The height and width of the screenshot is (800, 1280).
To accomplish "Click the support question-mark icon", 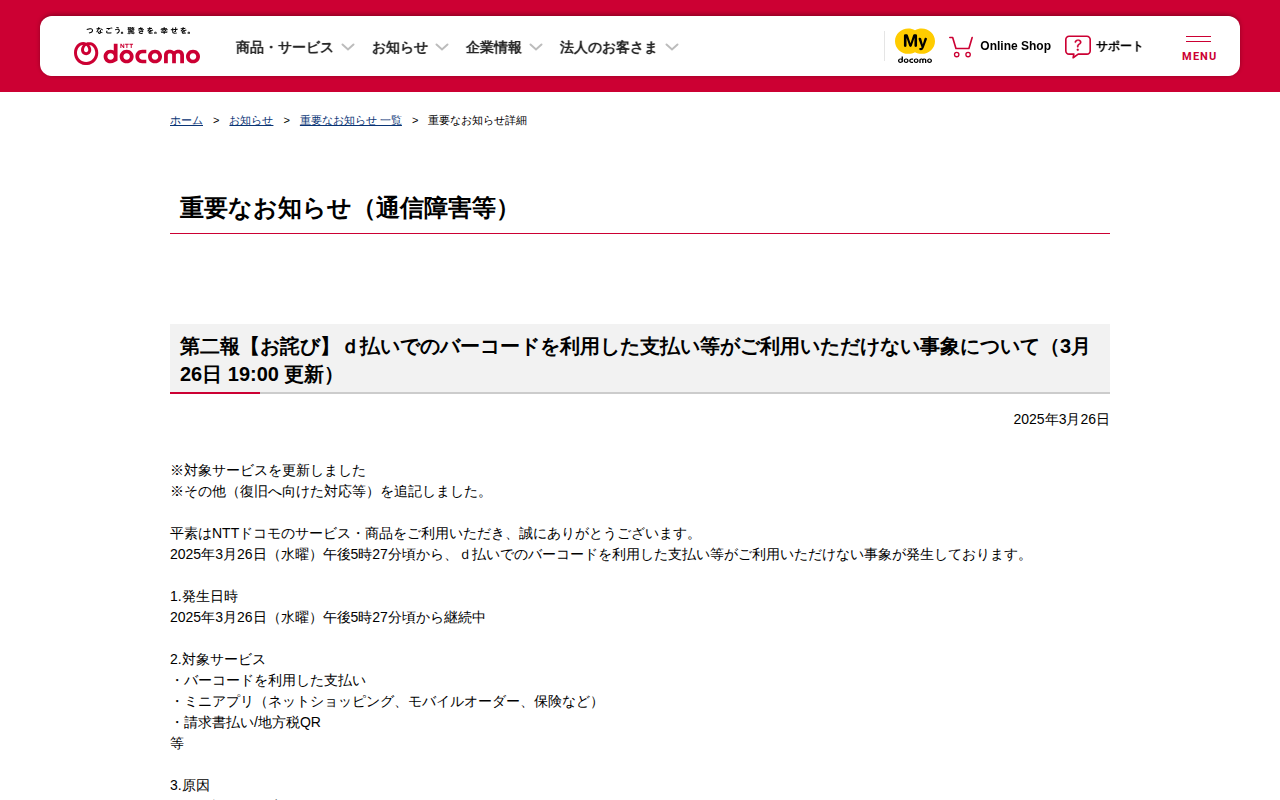I will [1078, 46].
